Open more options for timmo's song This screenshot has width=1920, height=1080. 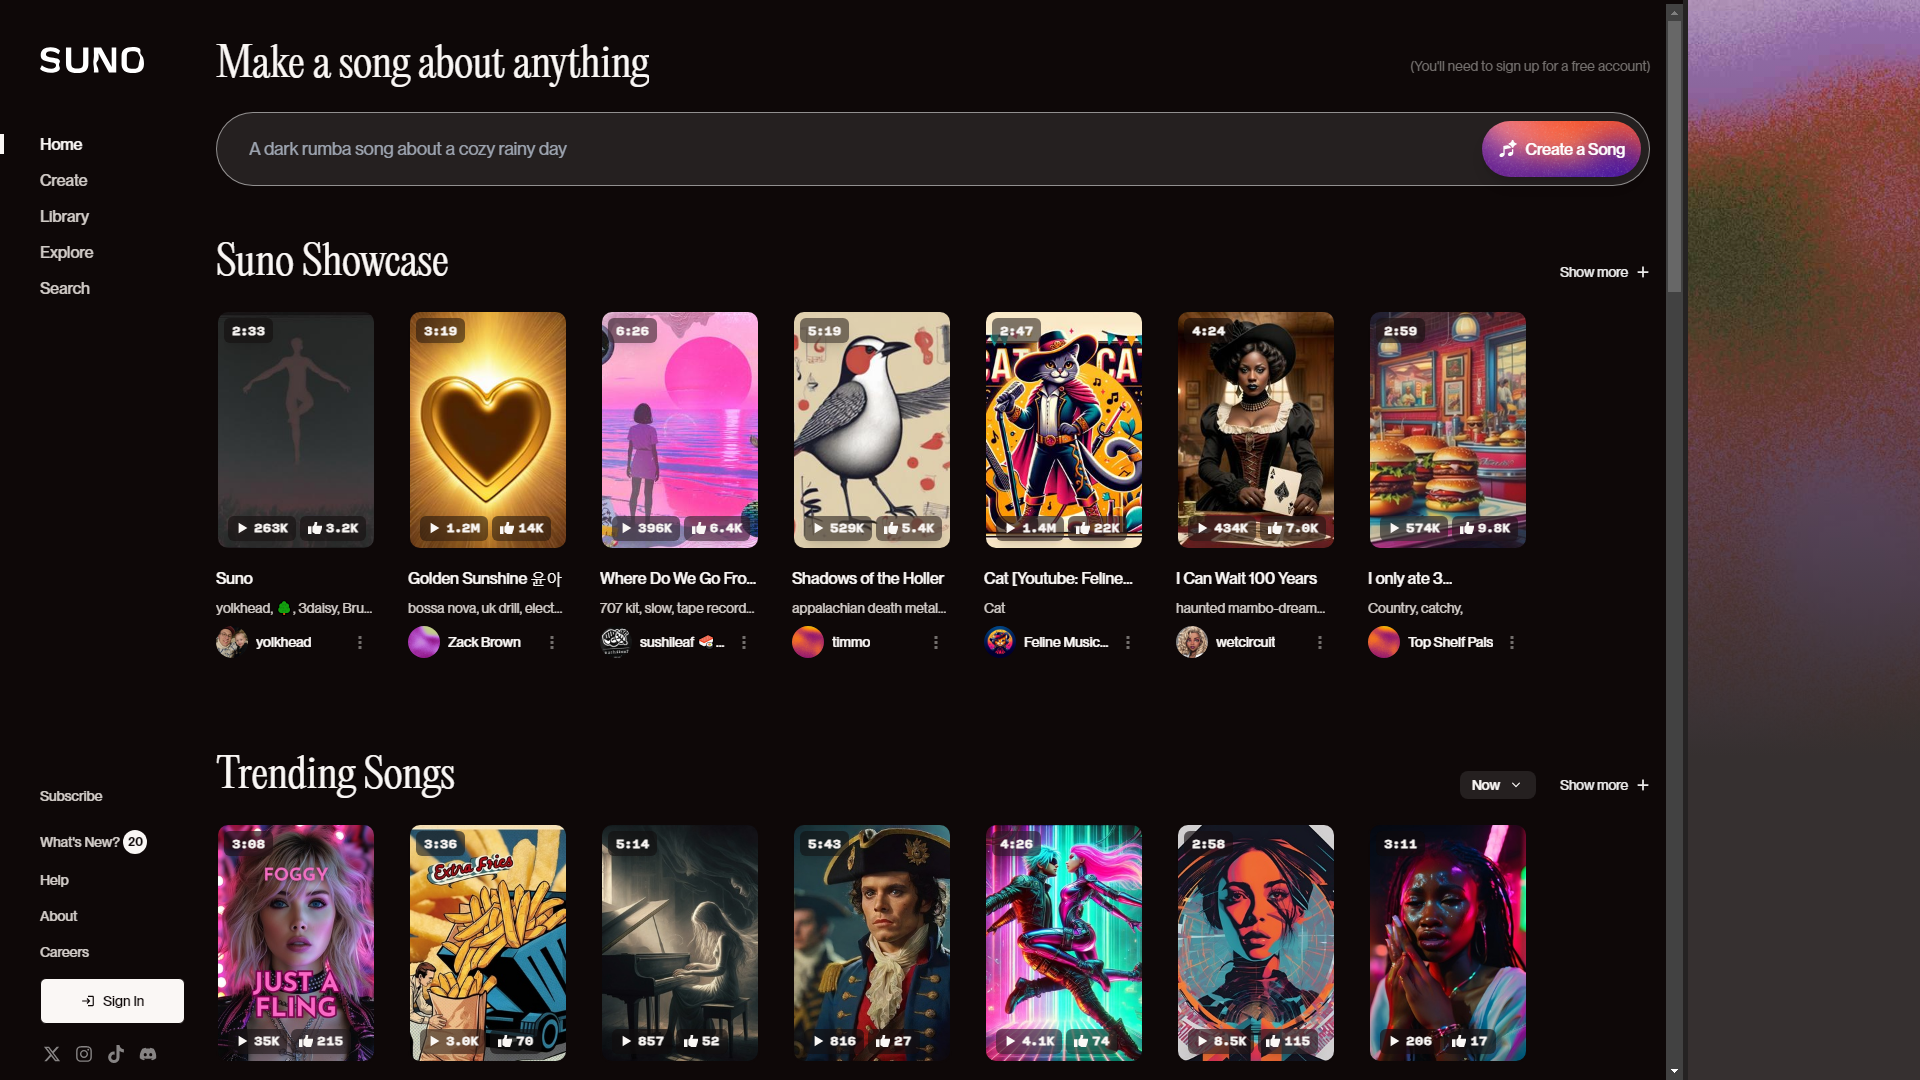[936, 642]
